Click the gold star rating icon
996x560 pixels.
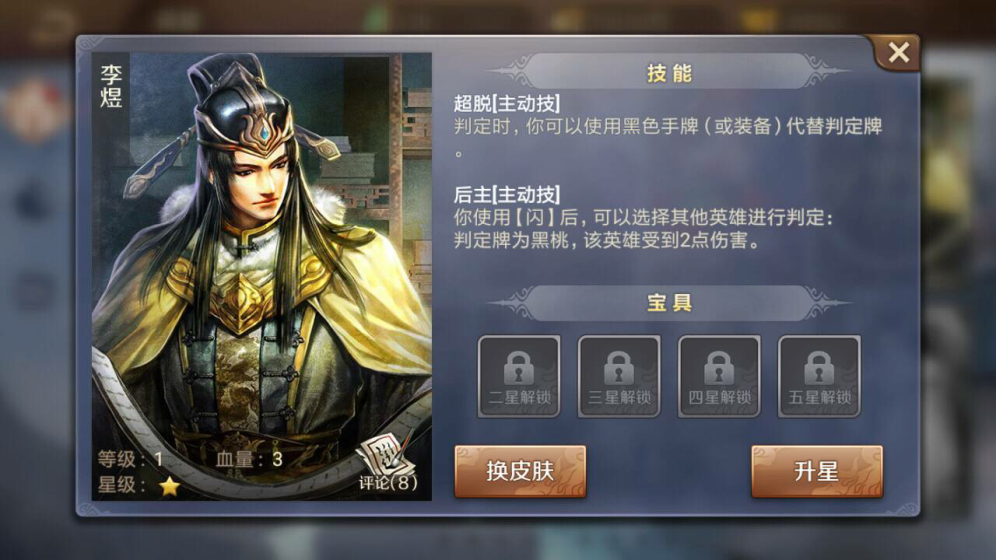(170, 486)
